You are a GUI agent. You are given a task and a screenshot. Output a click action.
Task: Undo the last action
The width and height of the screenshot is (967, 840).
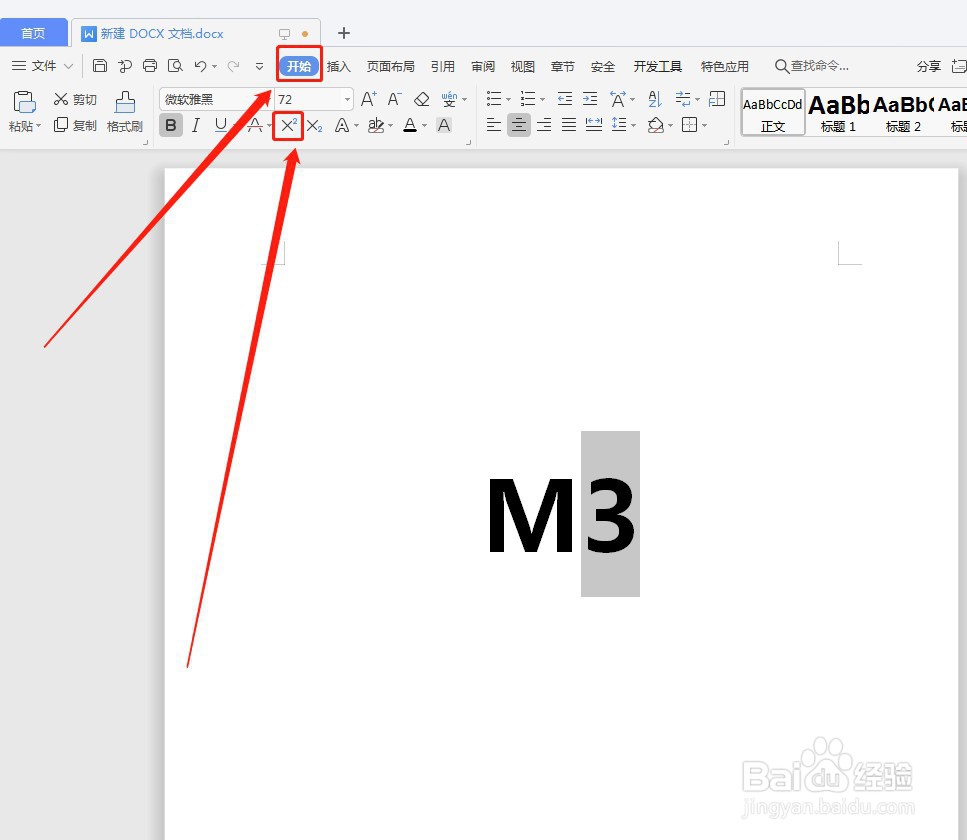point(200,65)
